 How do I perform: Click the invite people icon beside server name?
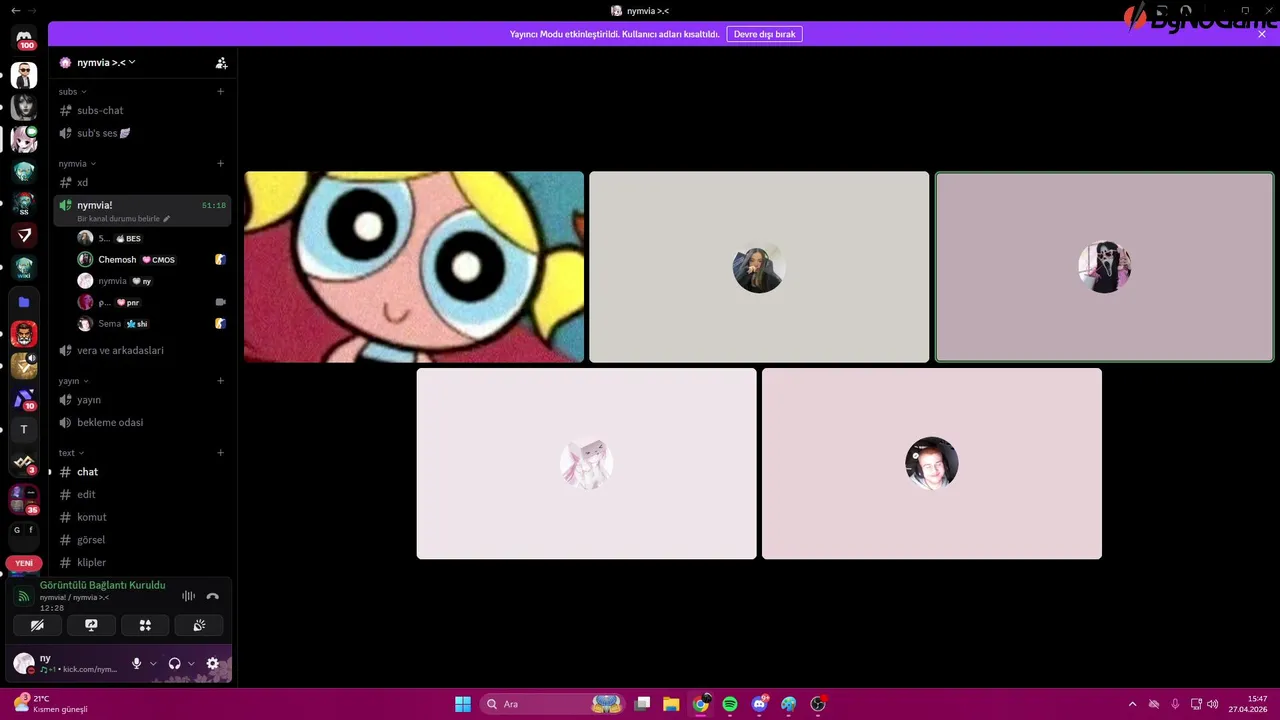click(x=221, y=62)
